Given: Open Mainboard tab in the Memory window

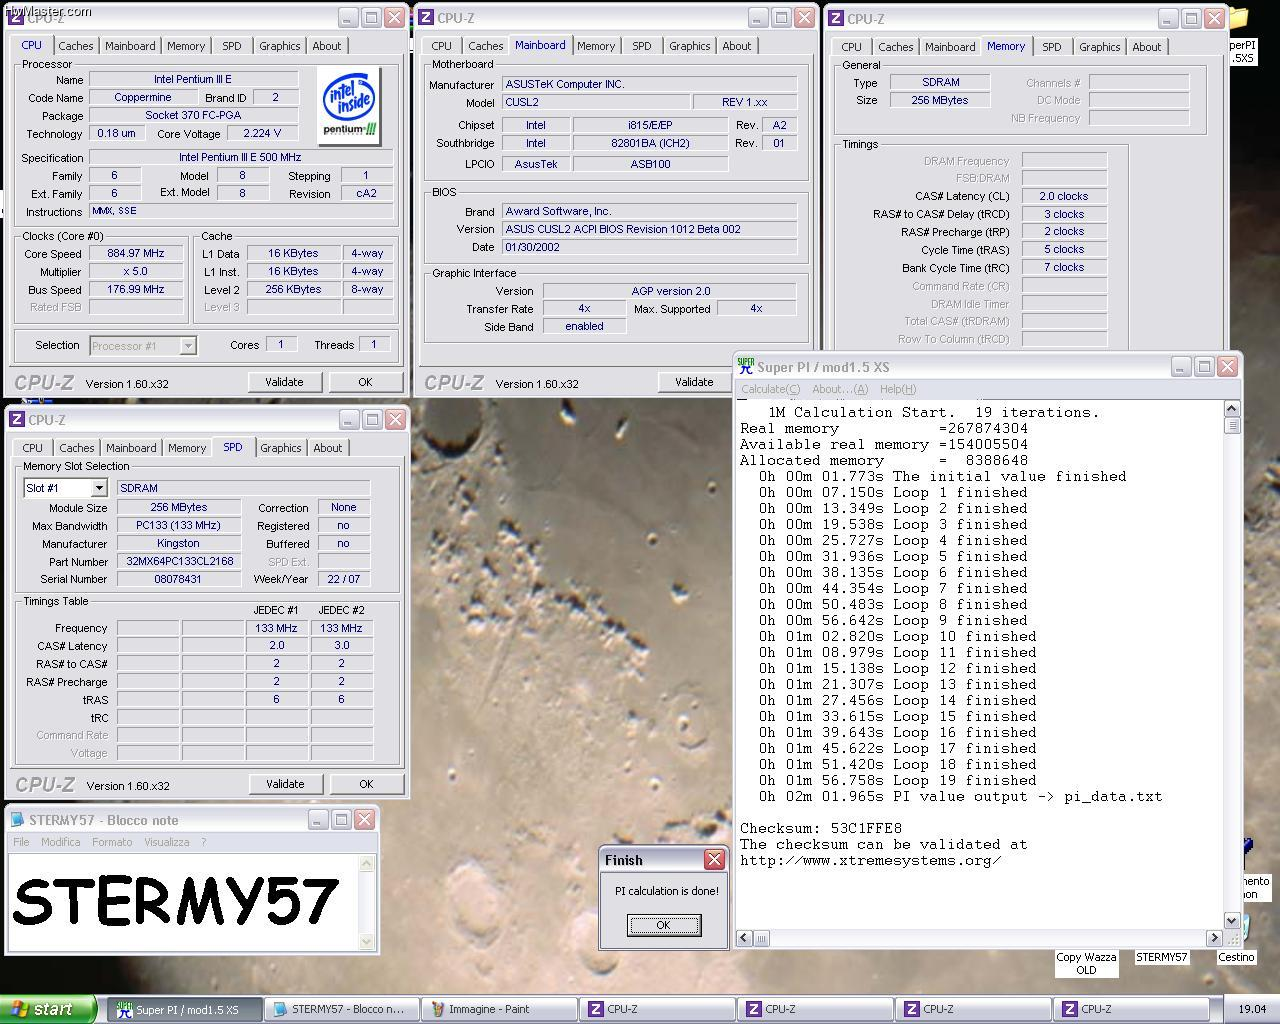Looking at the screenshot, I should point(950,47).
